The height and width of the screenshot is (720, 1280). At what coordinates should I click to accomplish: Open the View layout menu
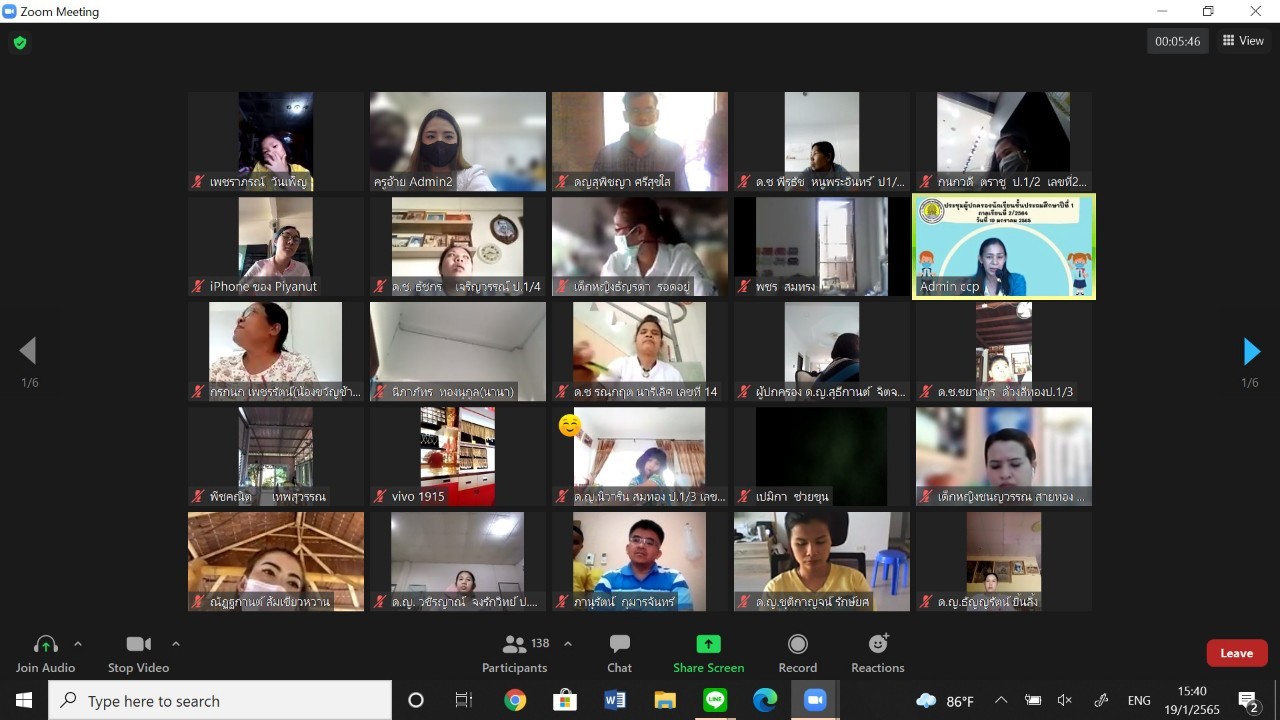(x=1243, y=41)
